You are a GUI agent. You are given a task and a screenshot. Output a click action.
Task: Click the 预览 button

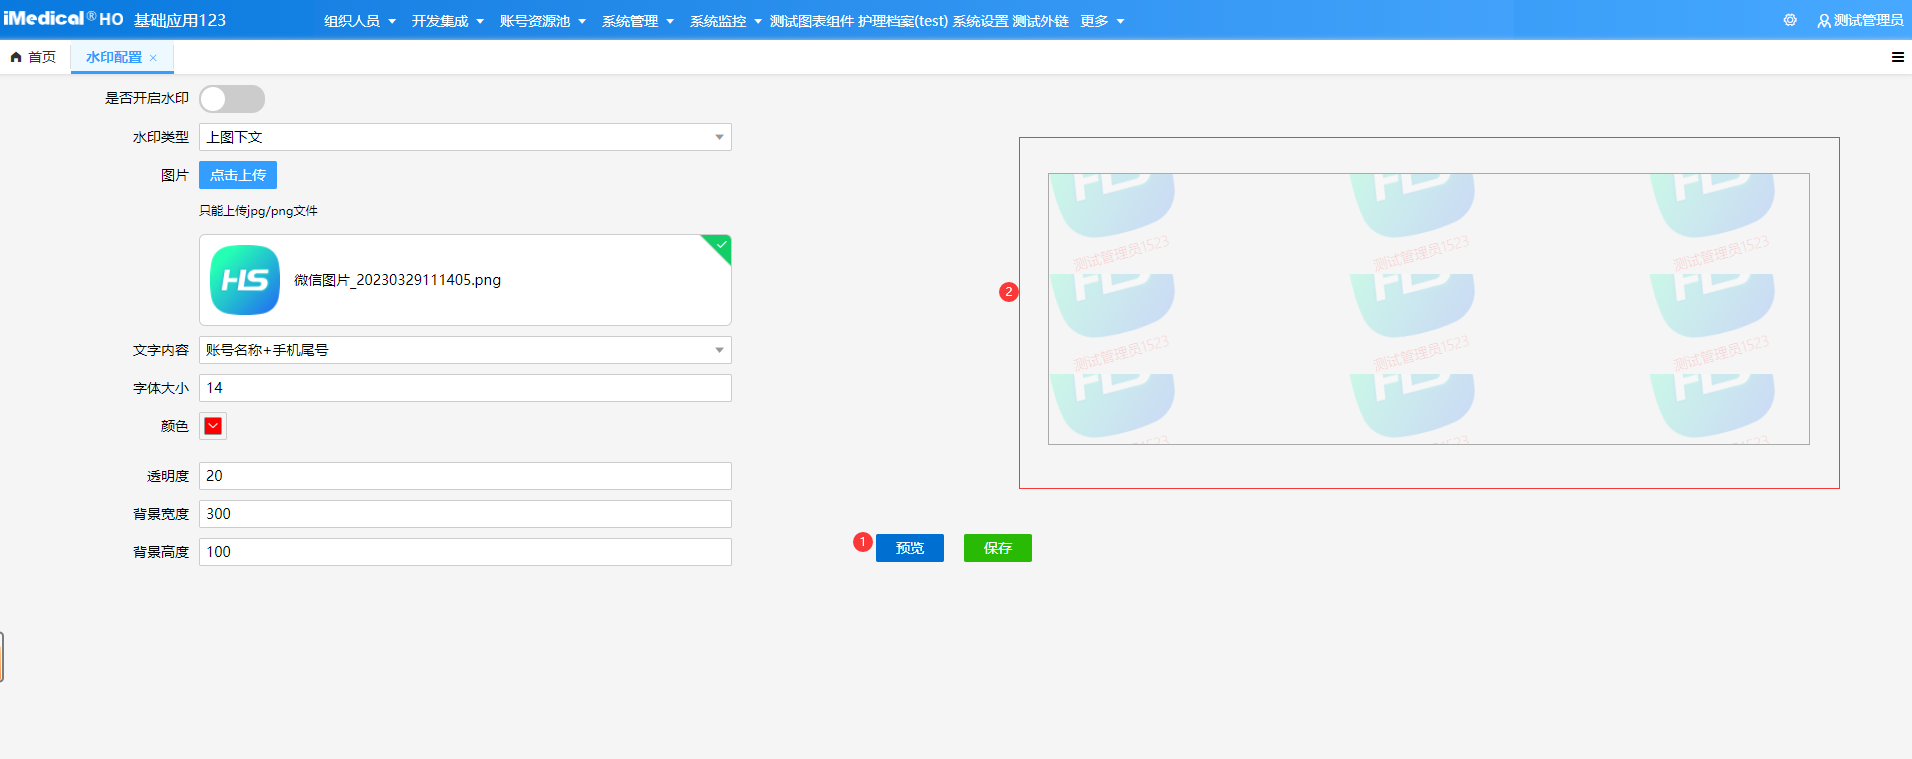[910, 548]
